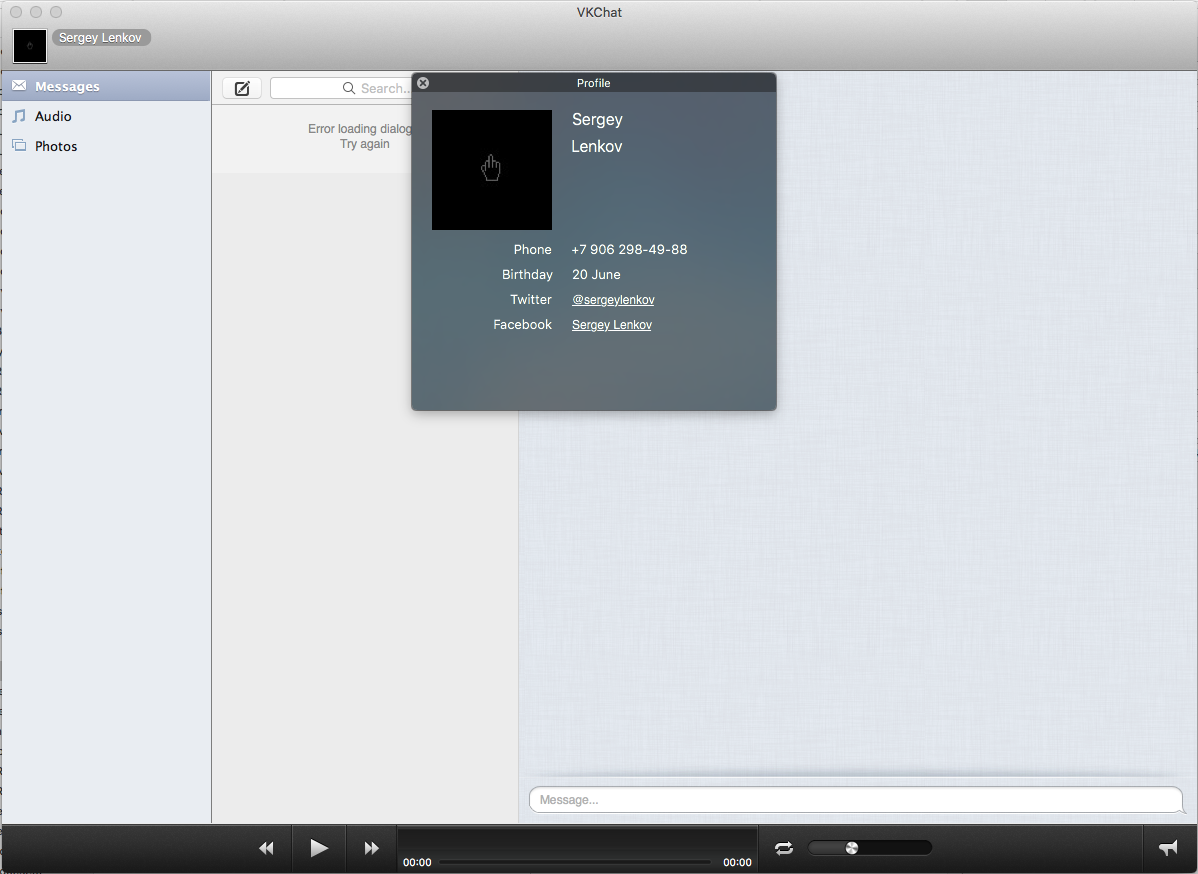The height and width of the screenshot is (874, 1198).
Task: Click the name Sergey in profile popup
Action: [597, 120]
